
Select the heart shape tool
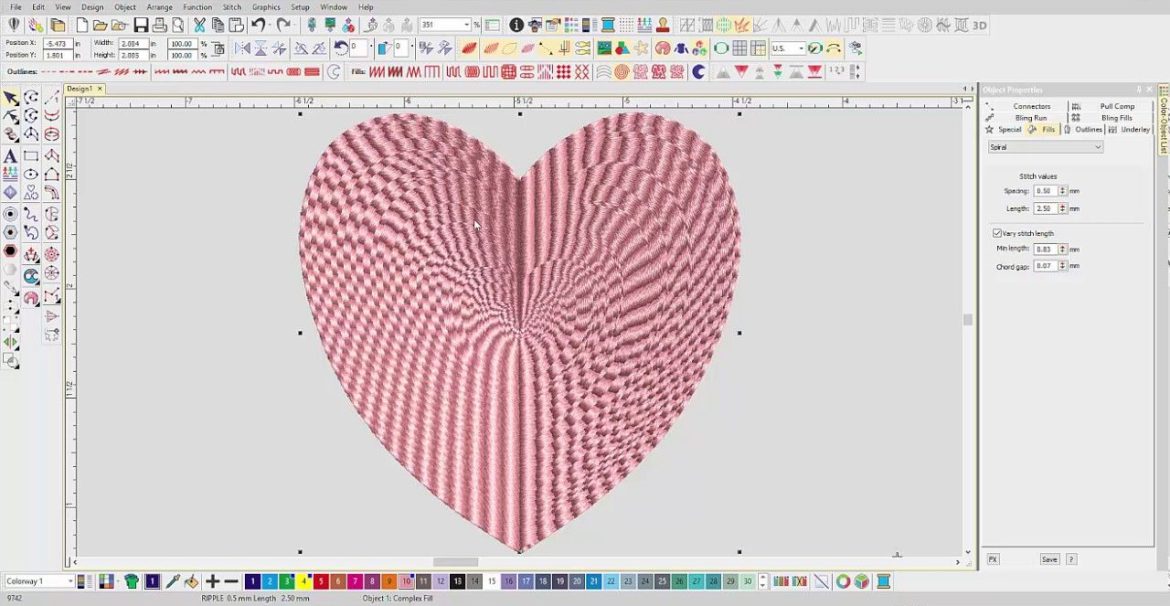[x=31, y=193]
